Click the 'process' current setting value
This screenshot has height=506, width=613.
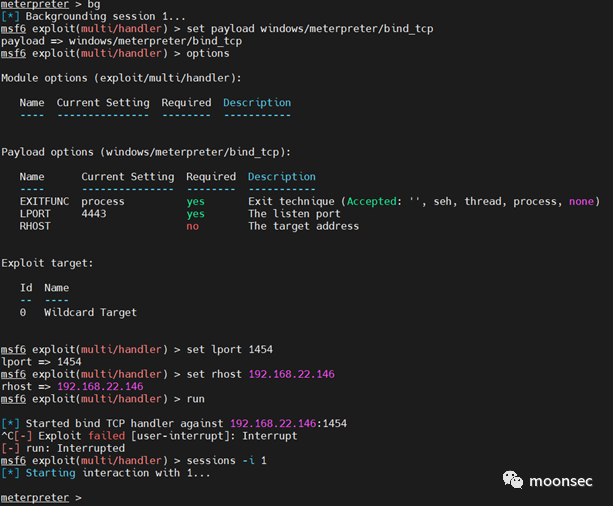(x=103, y=202)
